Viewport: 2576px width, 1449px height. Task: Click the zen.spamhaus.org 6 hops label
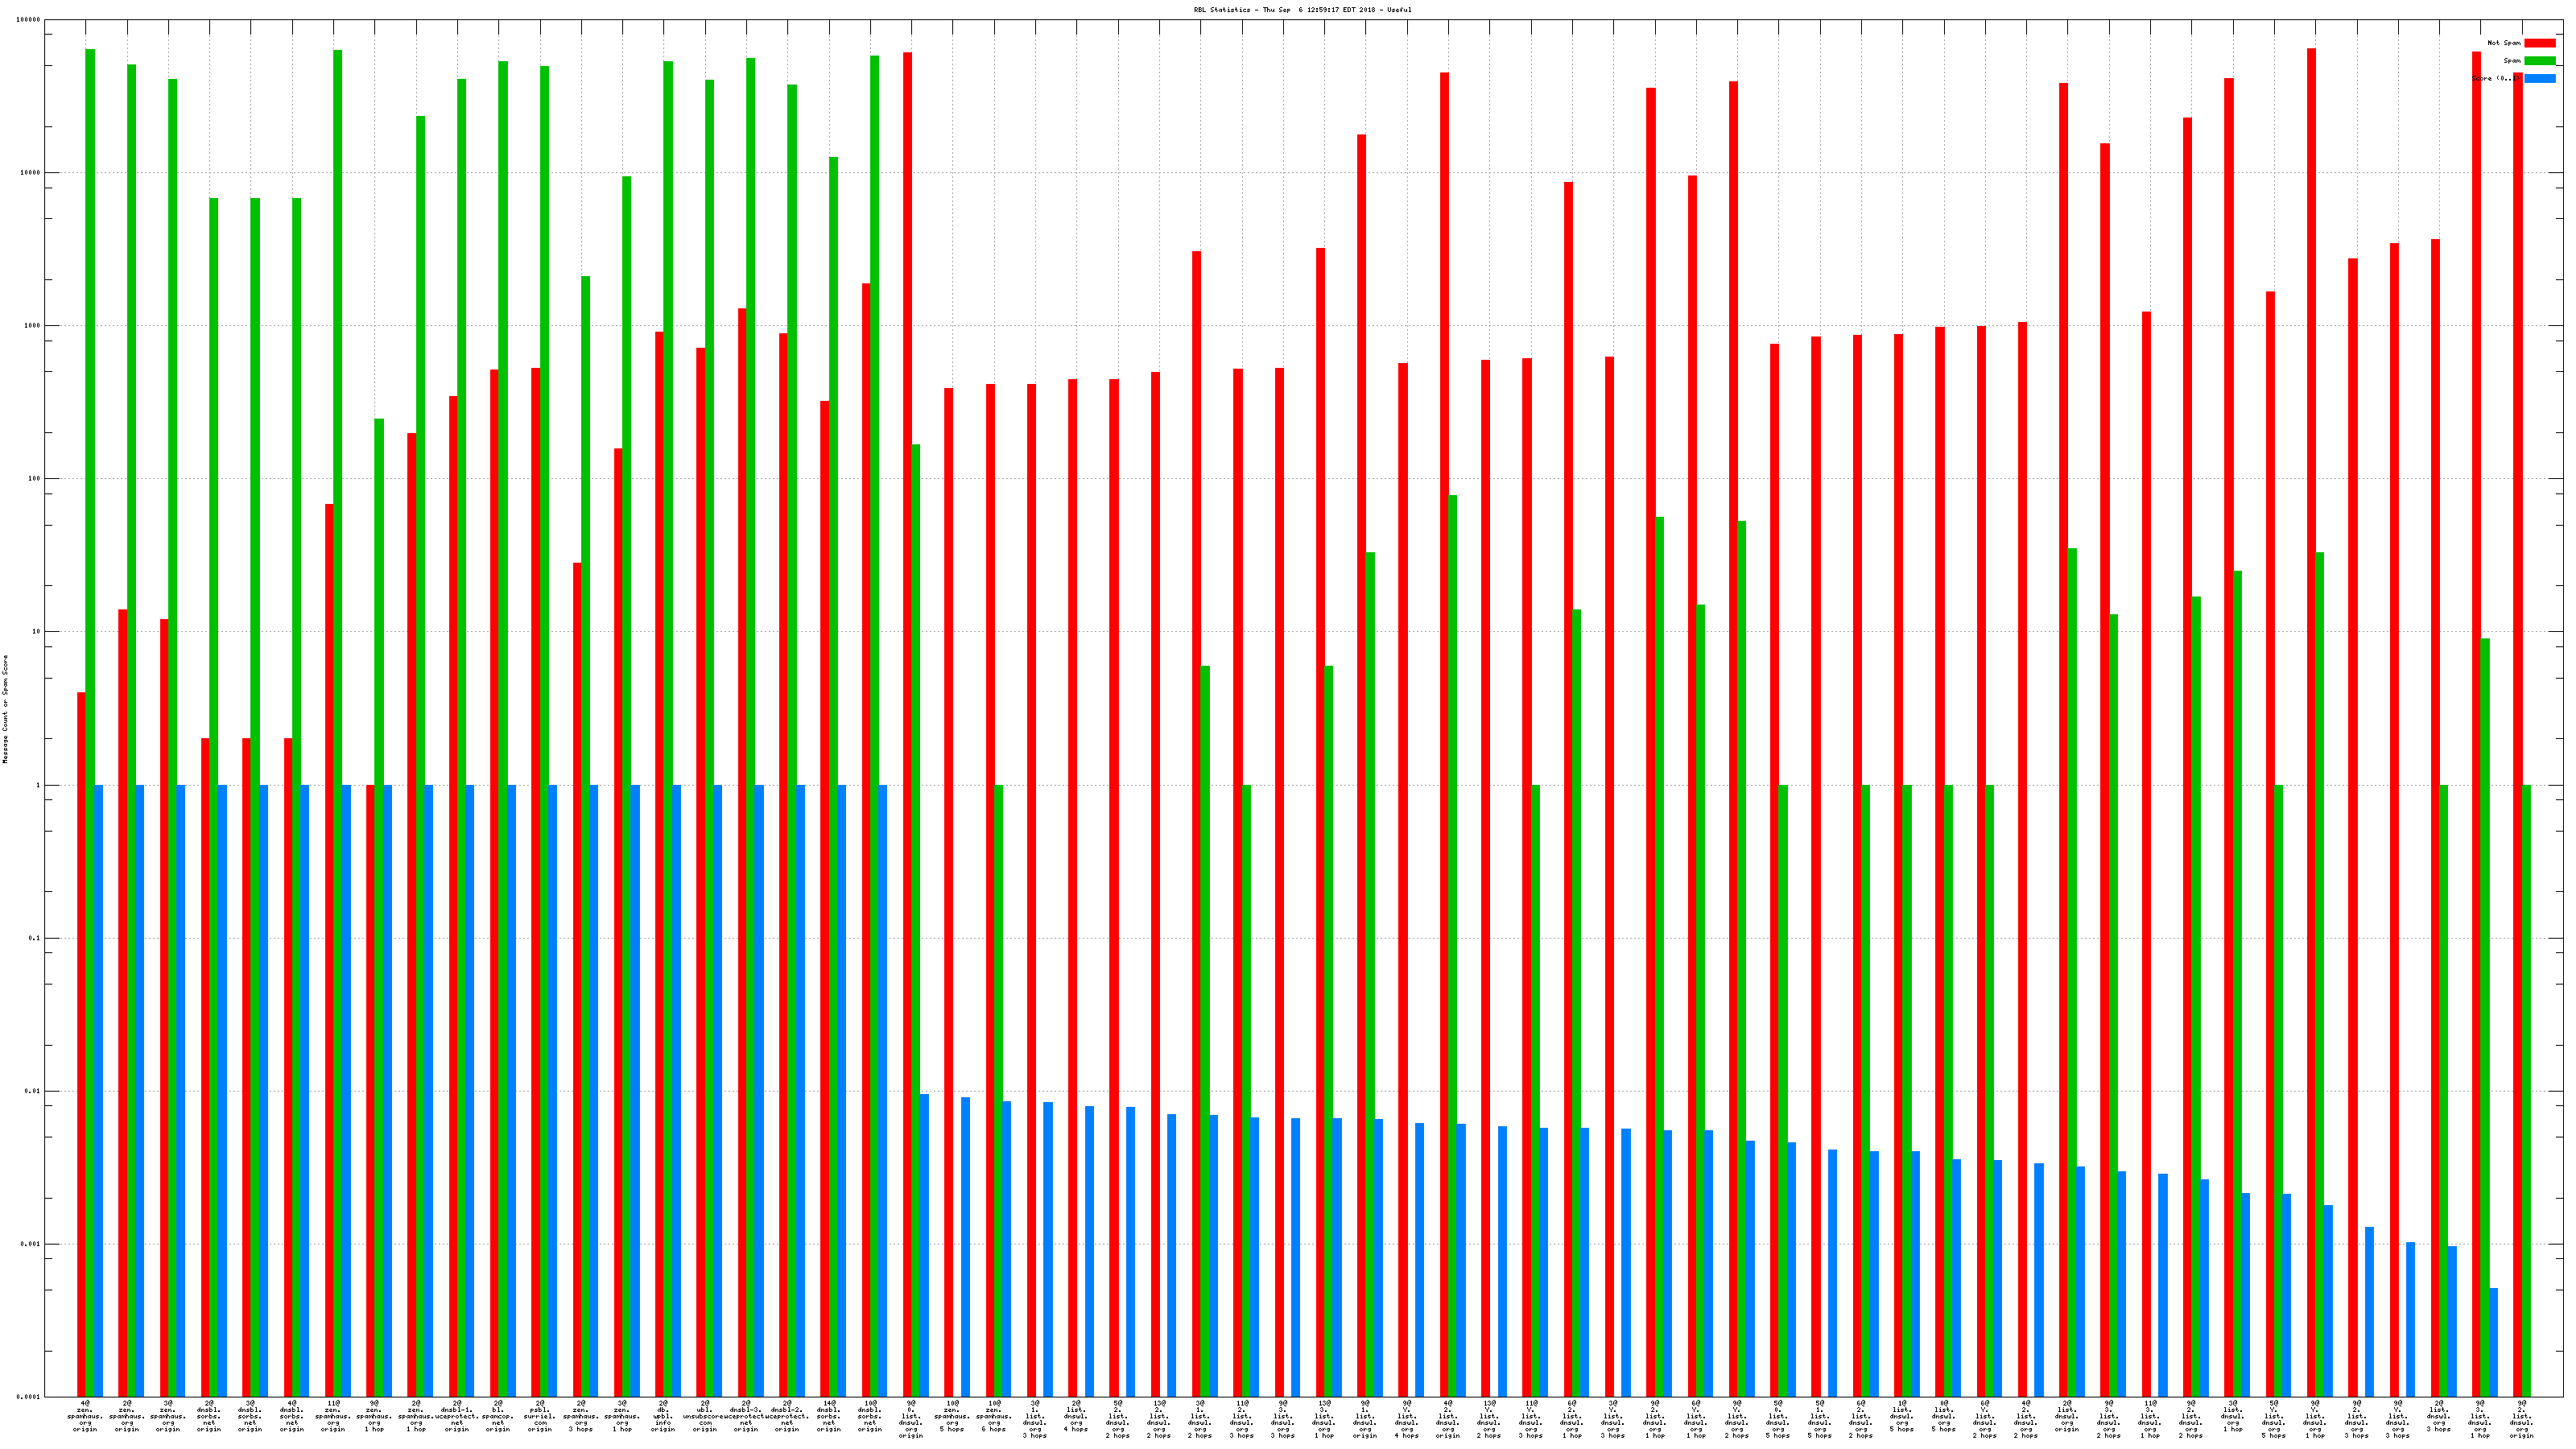coord(994,1416)
